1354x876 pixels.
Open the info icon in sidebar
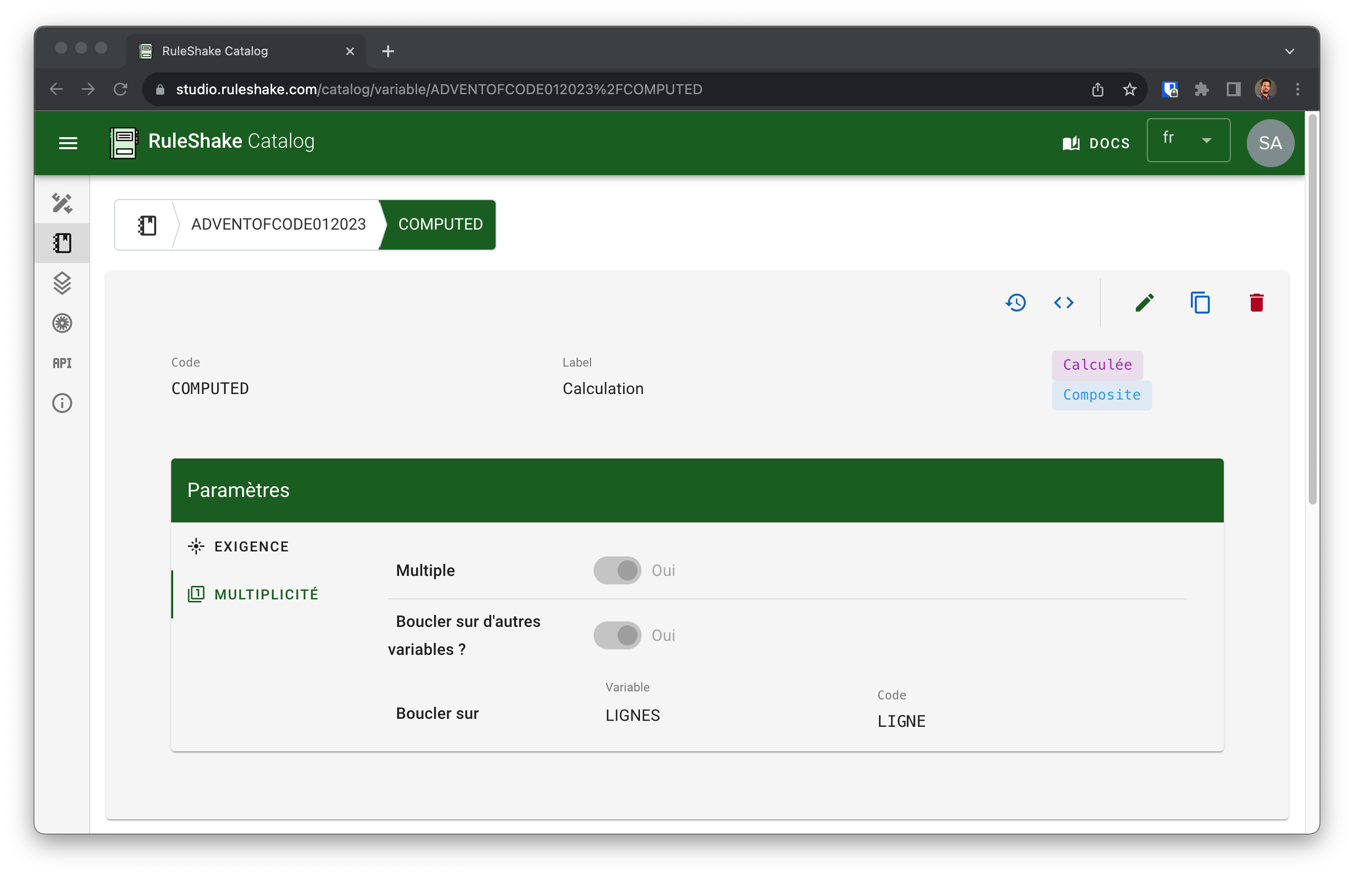click(x=62, y=403)
